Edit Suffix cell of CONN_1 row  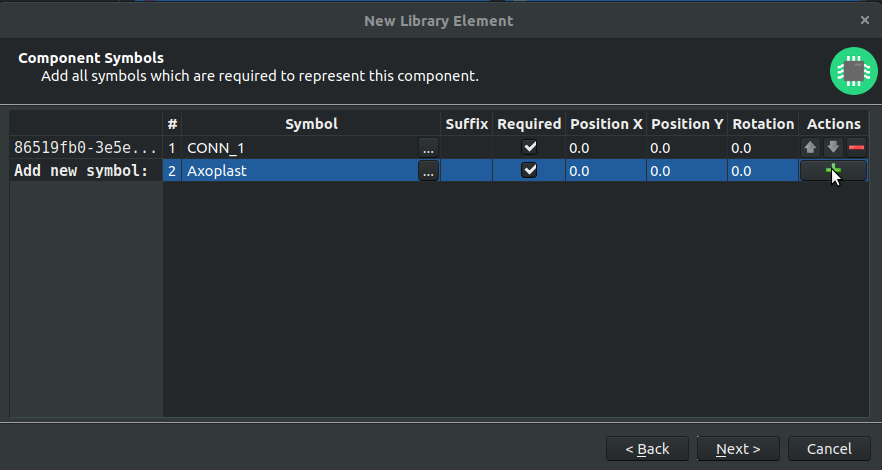pos(466,147)
